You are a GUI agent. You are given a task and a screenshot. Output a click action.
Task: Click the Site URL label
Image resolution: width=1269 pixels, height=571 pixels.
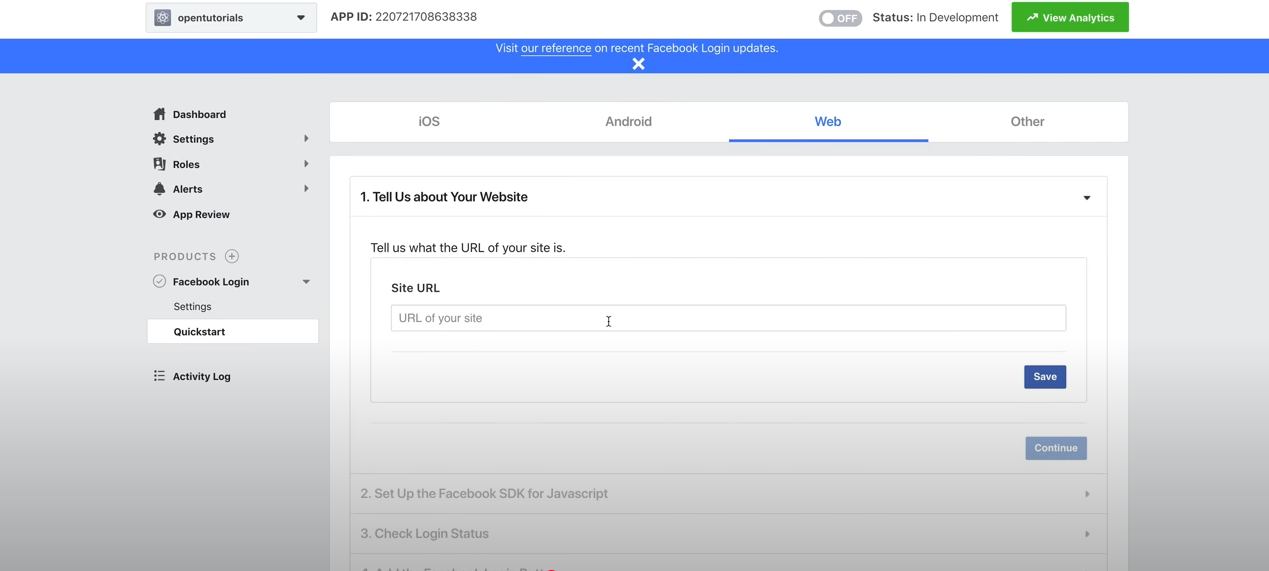pos(415,288)
